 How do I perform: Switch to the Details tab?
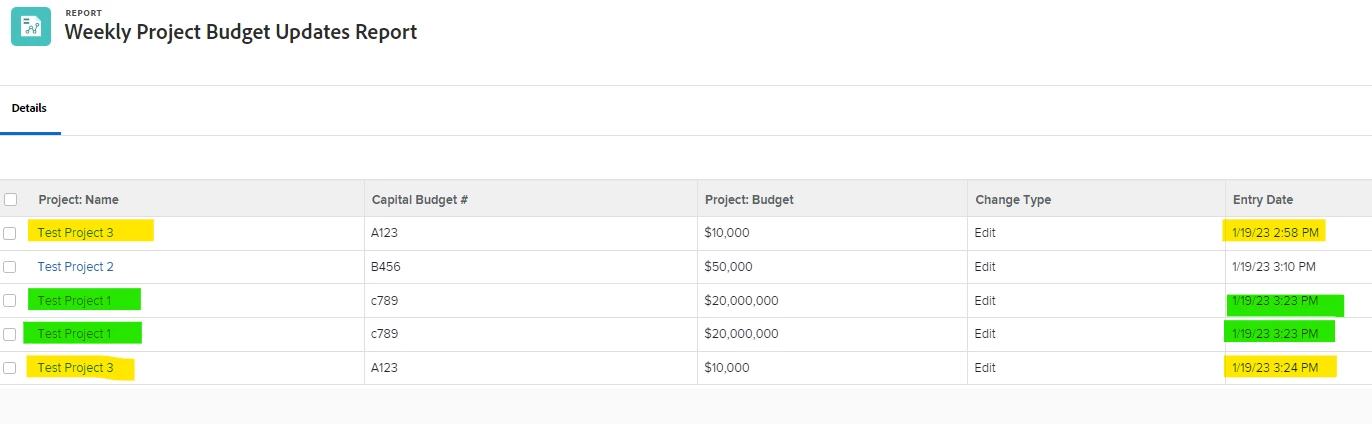(29, 108)
